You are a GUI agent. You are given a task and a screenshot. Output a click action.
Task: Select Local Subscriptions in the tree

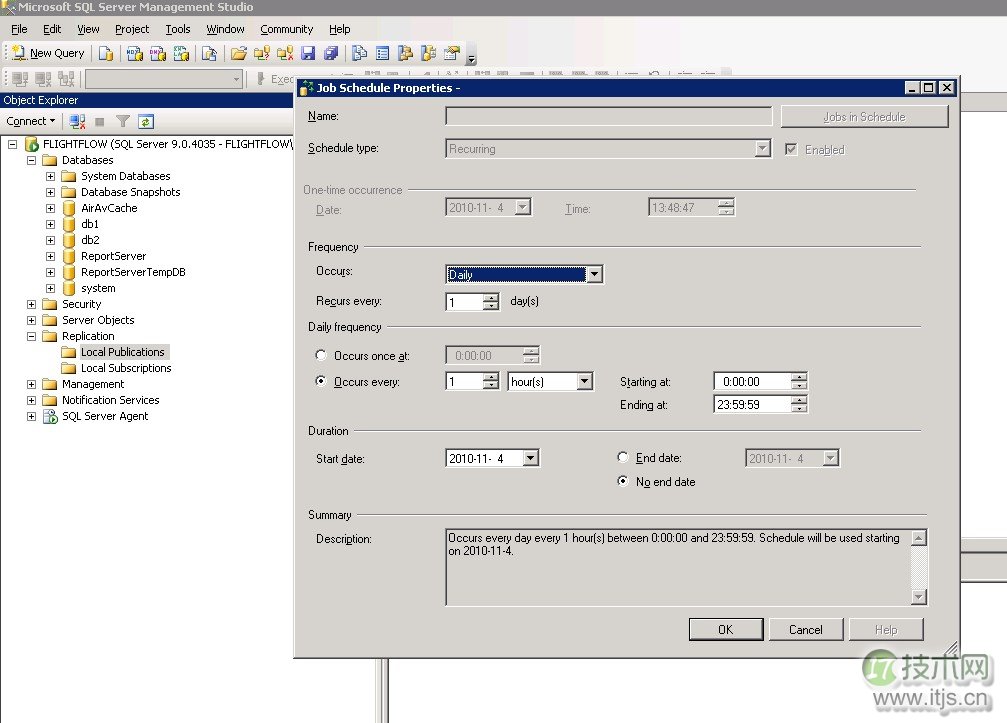(x=126, y=368)
